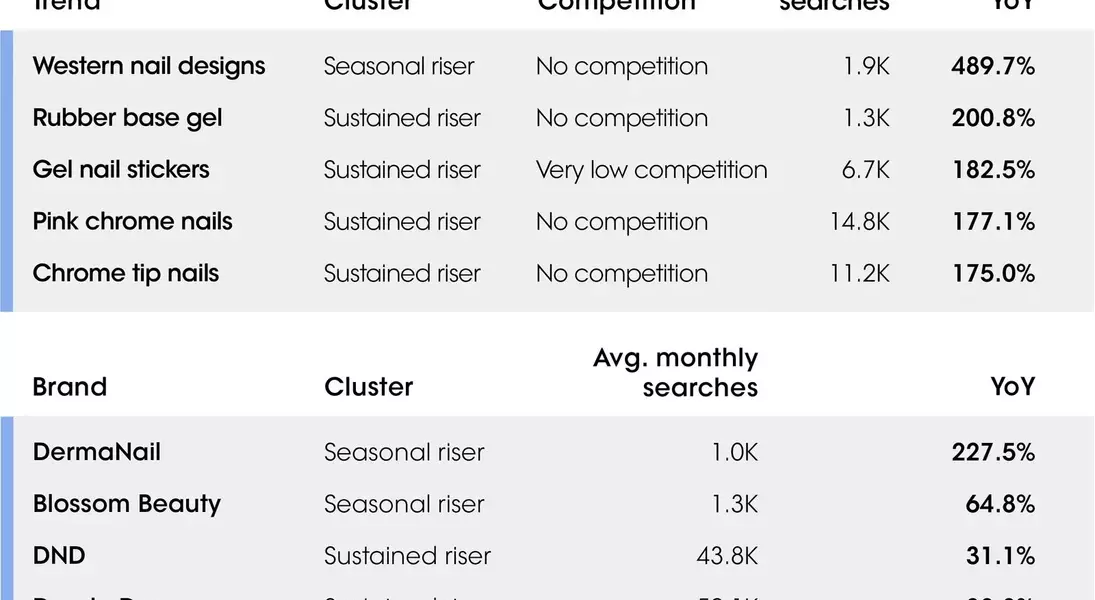Click the Brand column header
This screenshot has width=1095, height=600.
[x=69, y=387]
